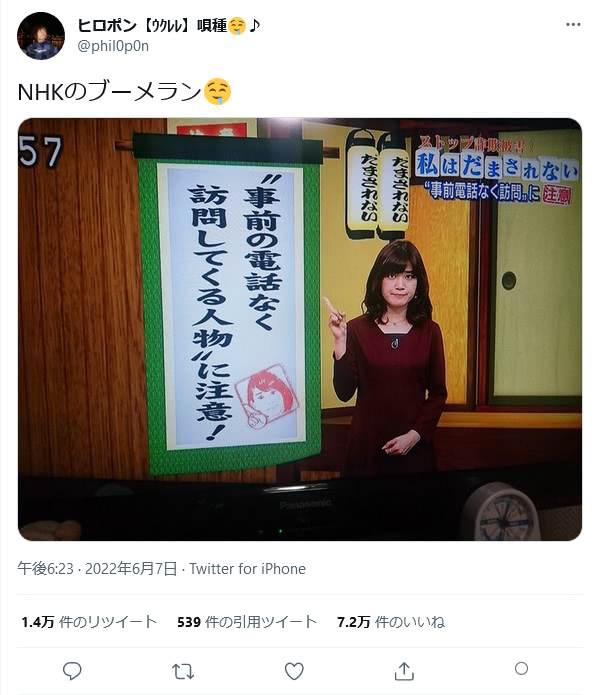Open the tweet timestamp 午後6:23 · 2022年6月7日
The width and height of the screenshot is (598, 695).
[97, 569]
